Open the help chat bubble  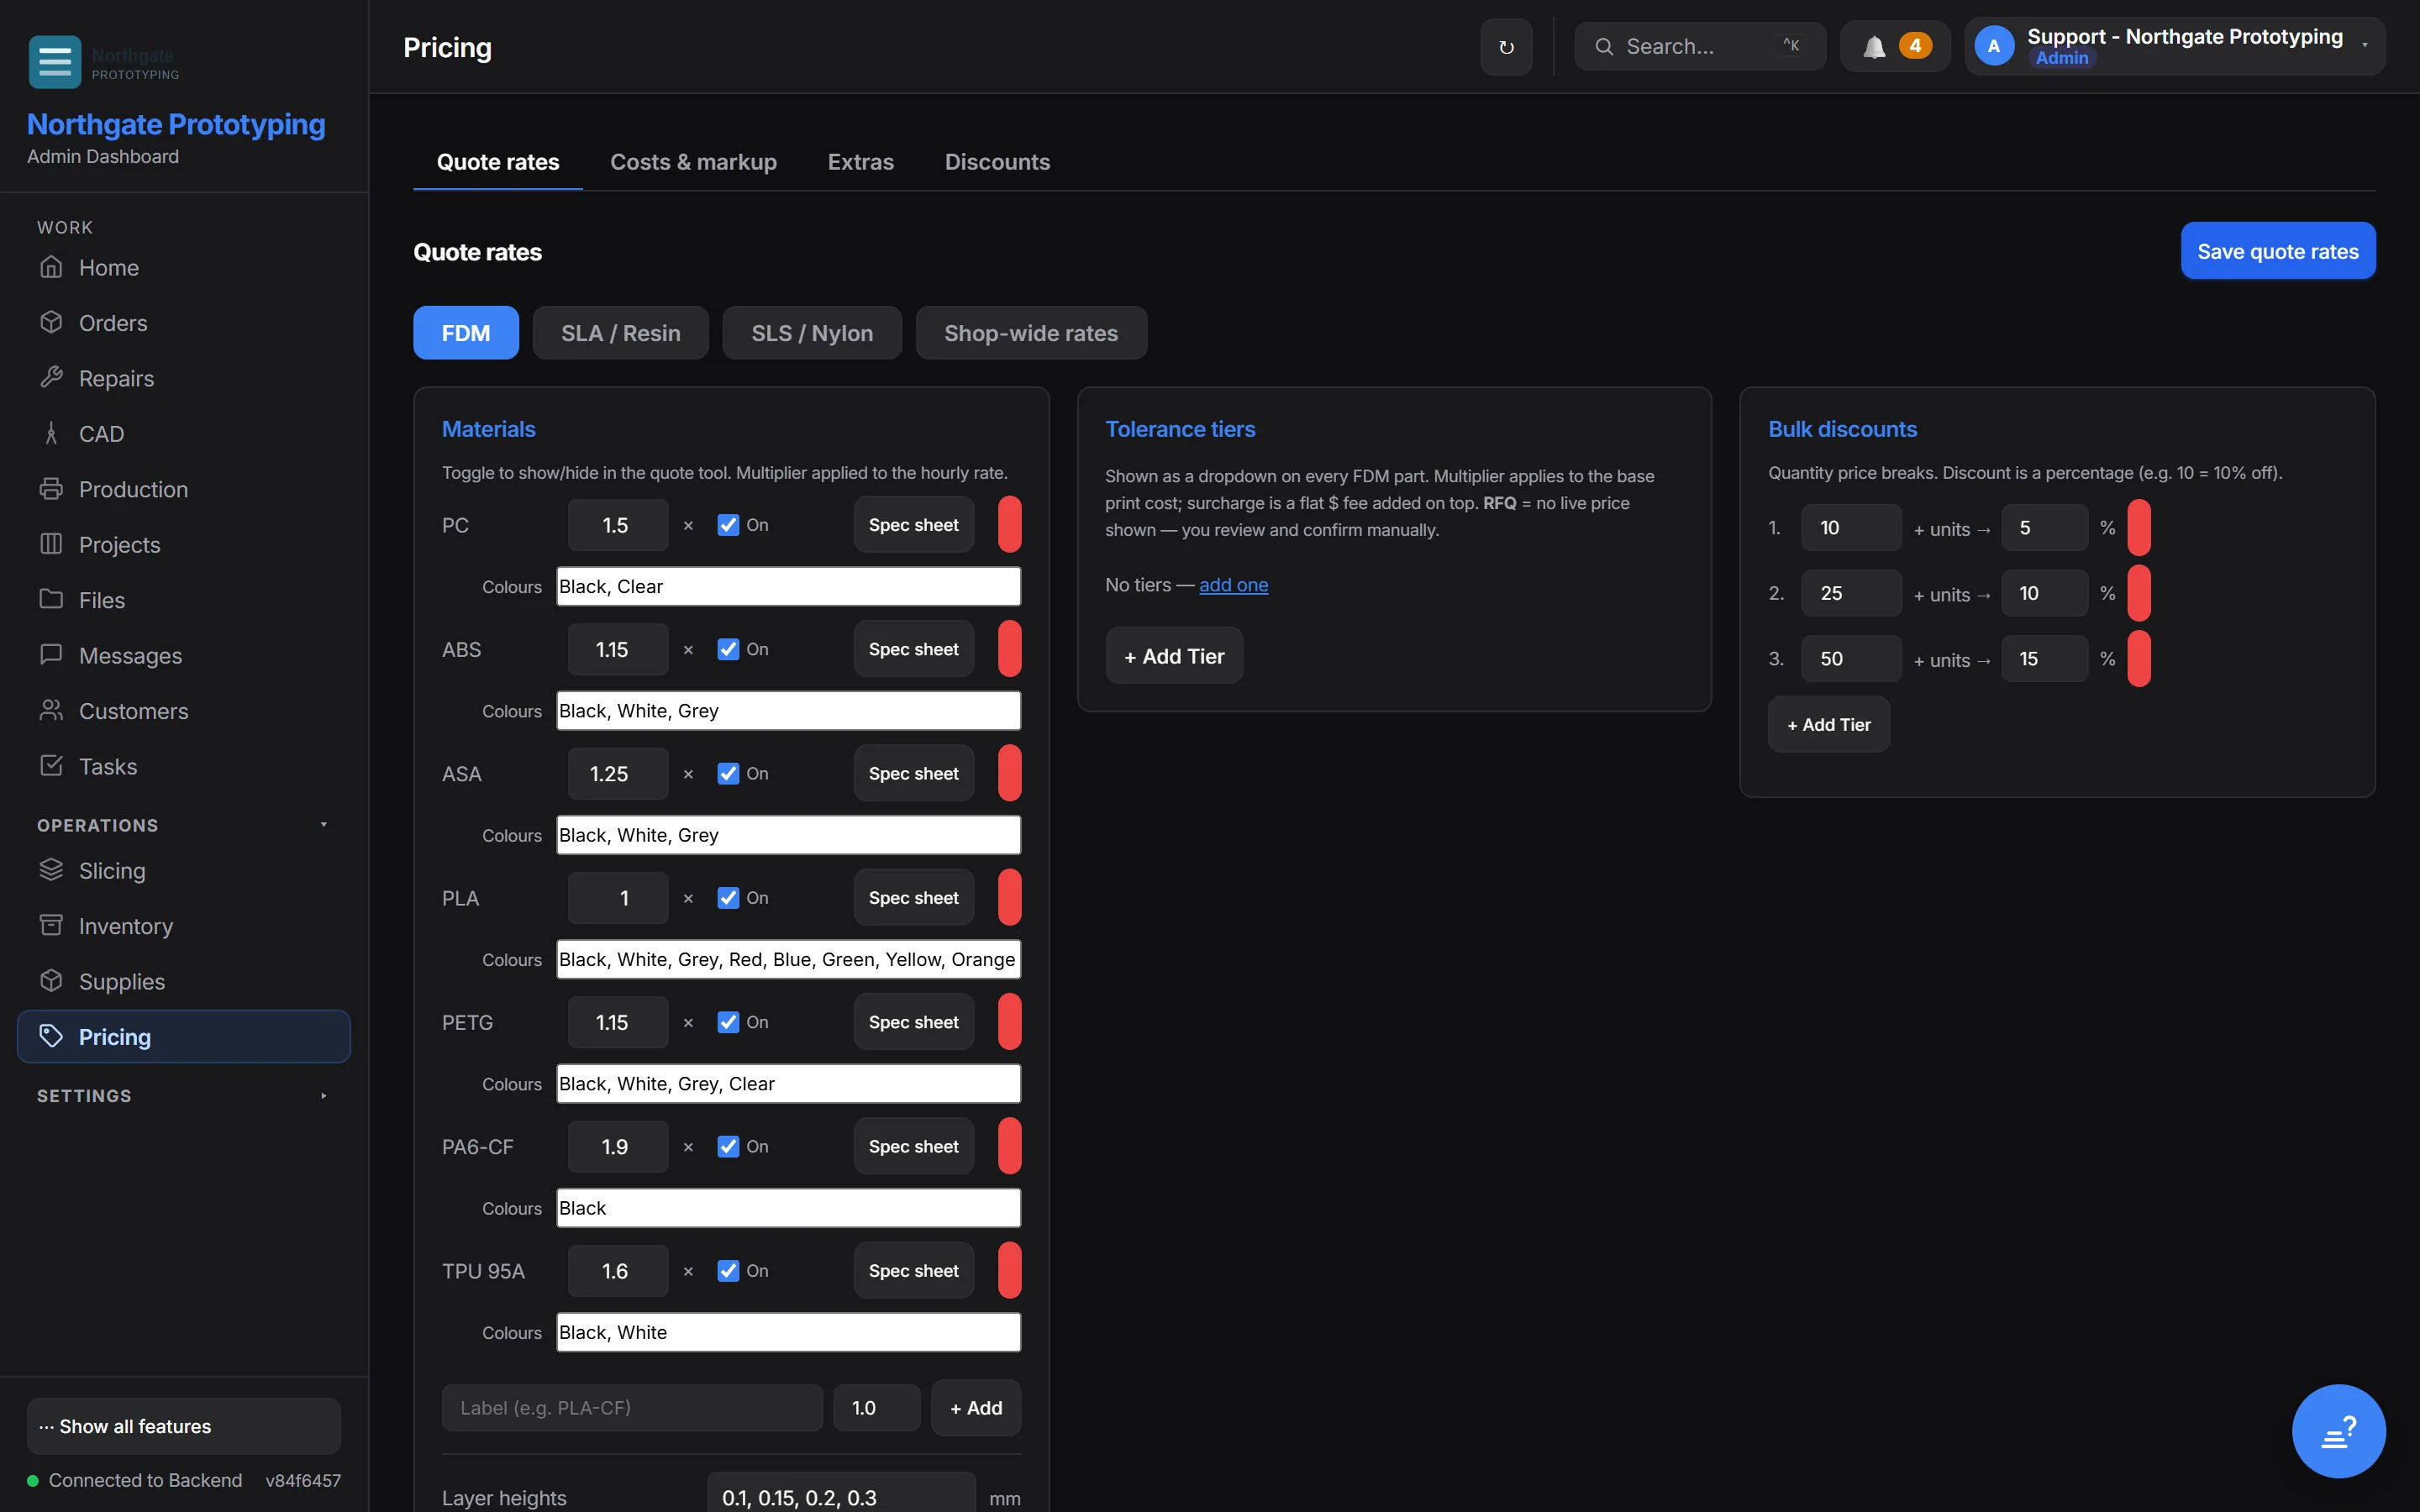(x=2338, y=1431)
